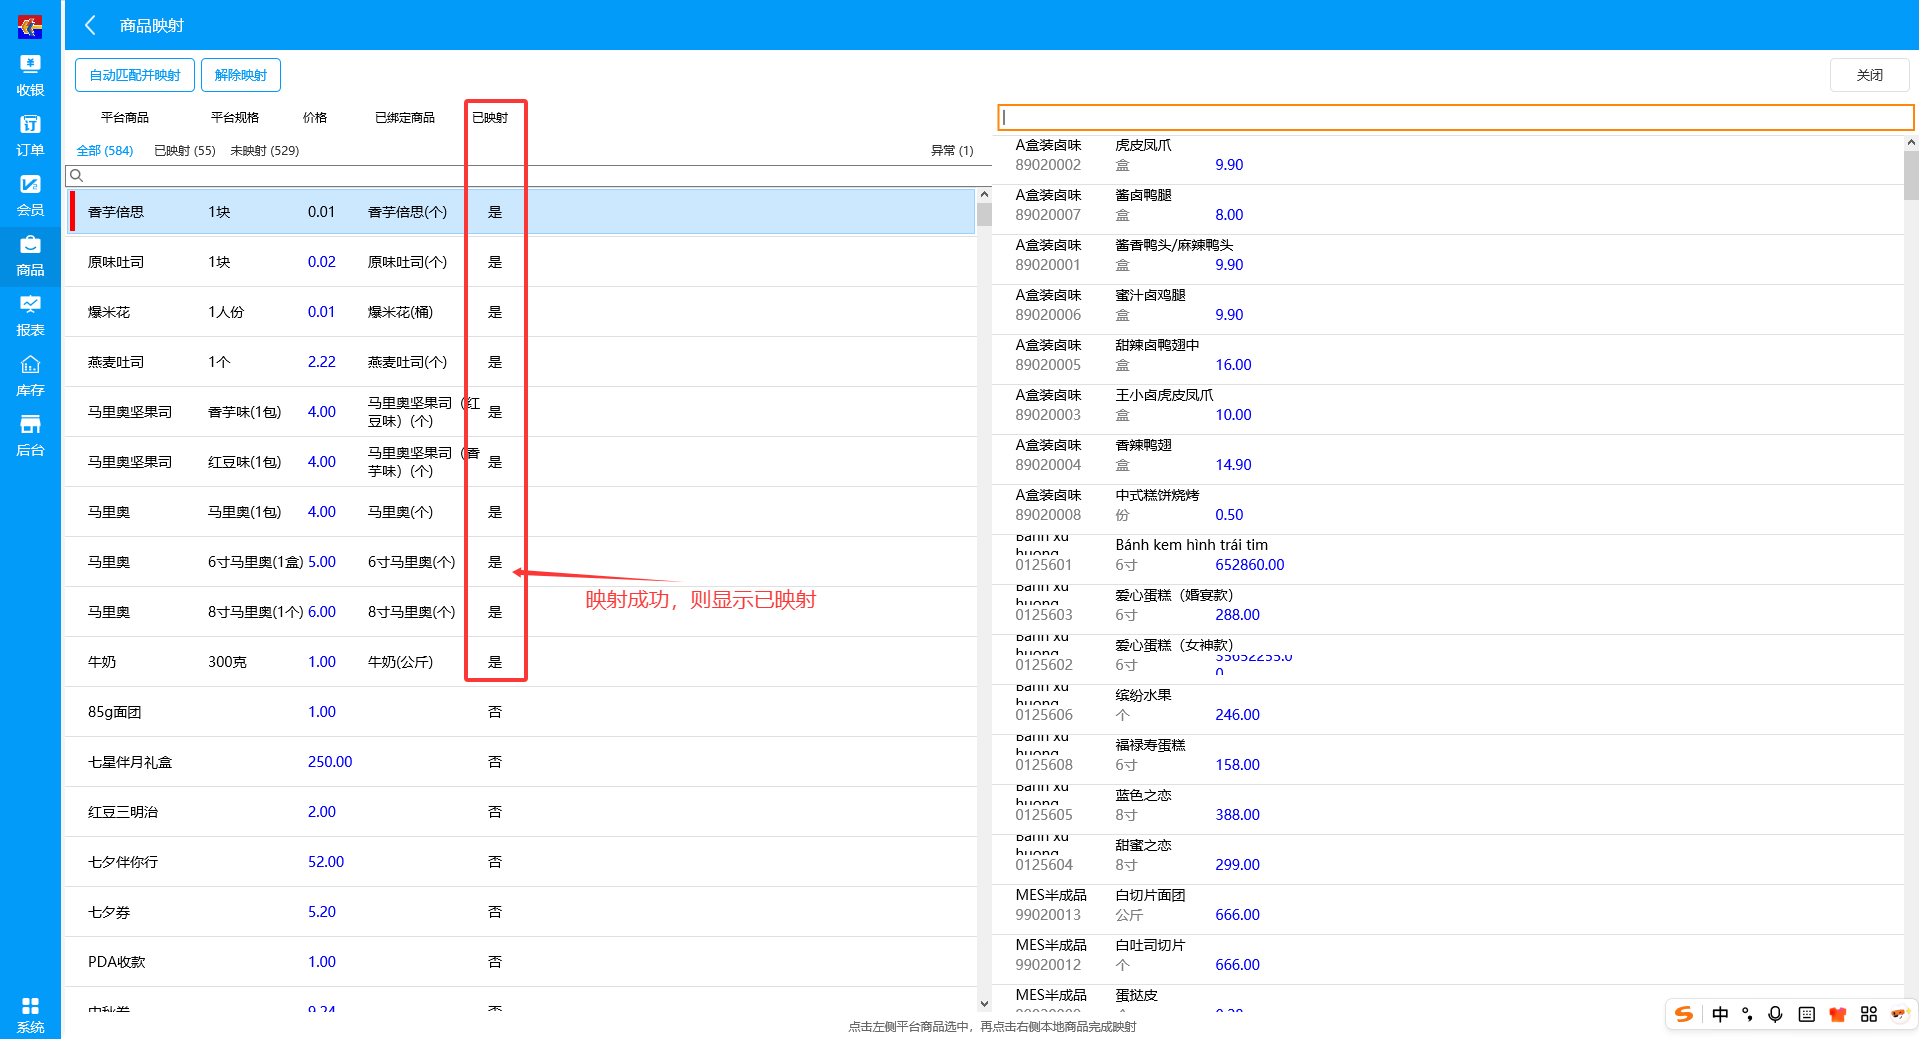Pick local product 酱卤鸭腿
This screenshot has height=1039, width=1919.
pos(1450,210)
